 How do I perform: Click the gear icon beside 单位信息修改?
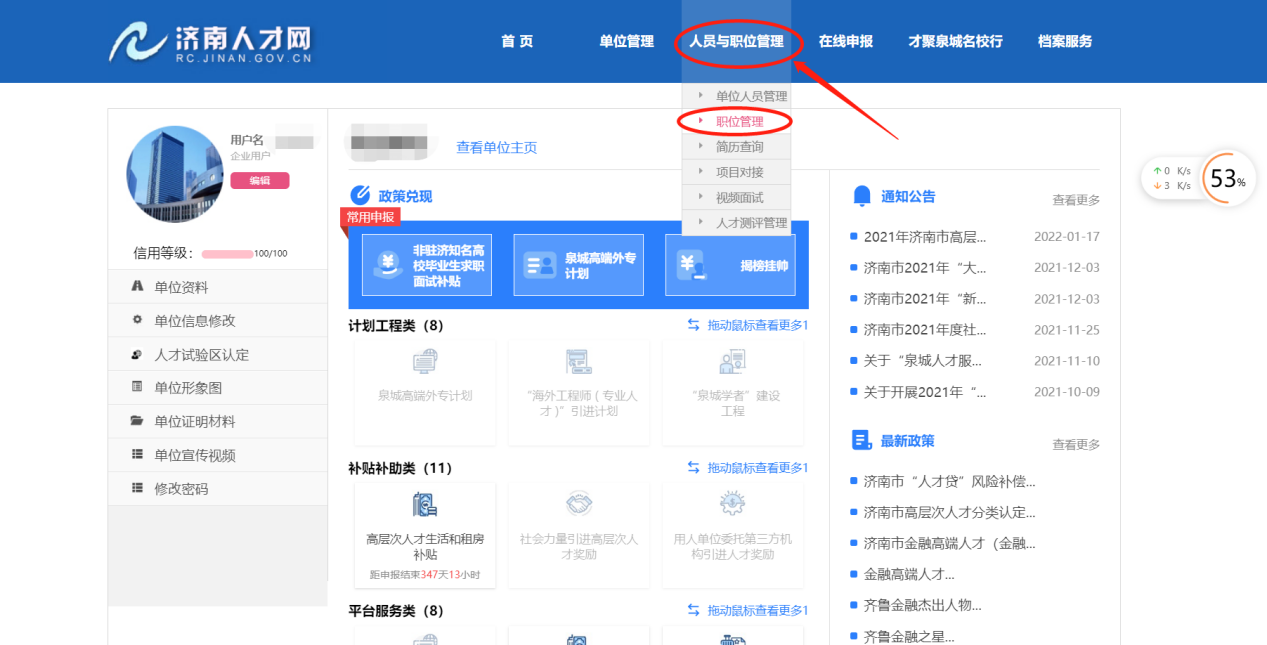click(137, 320)
